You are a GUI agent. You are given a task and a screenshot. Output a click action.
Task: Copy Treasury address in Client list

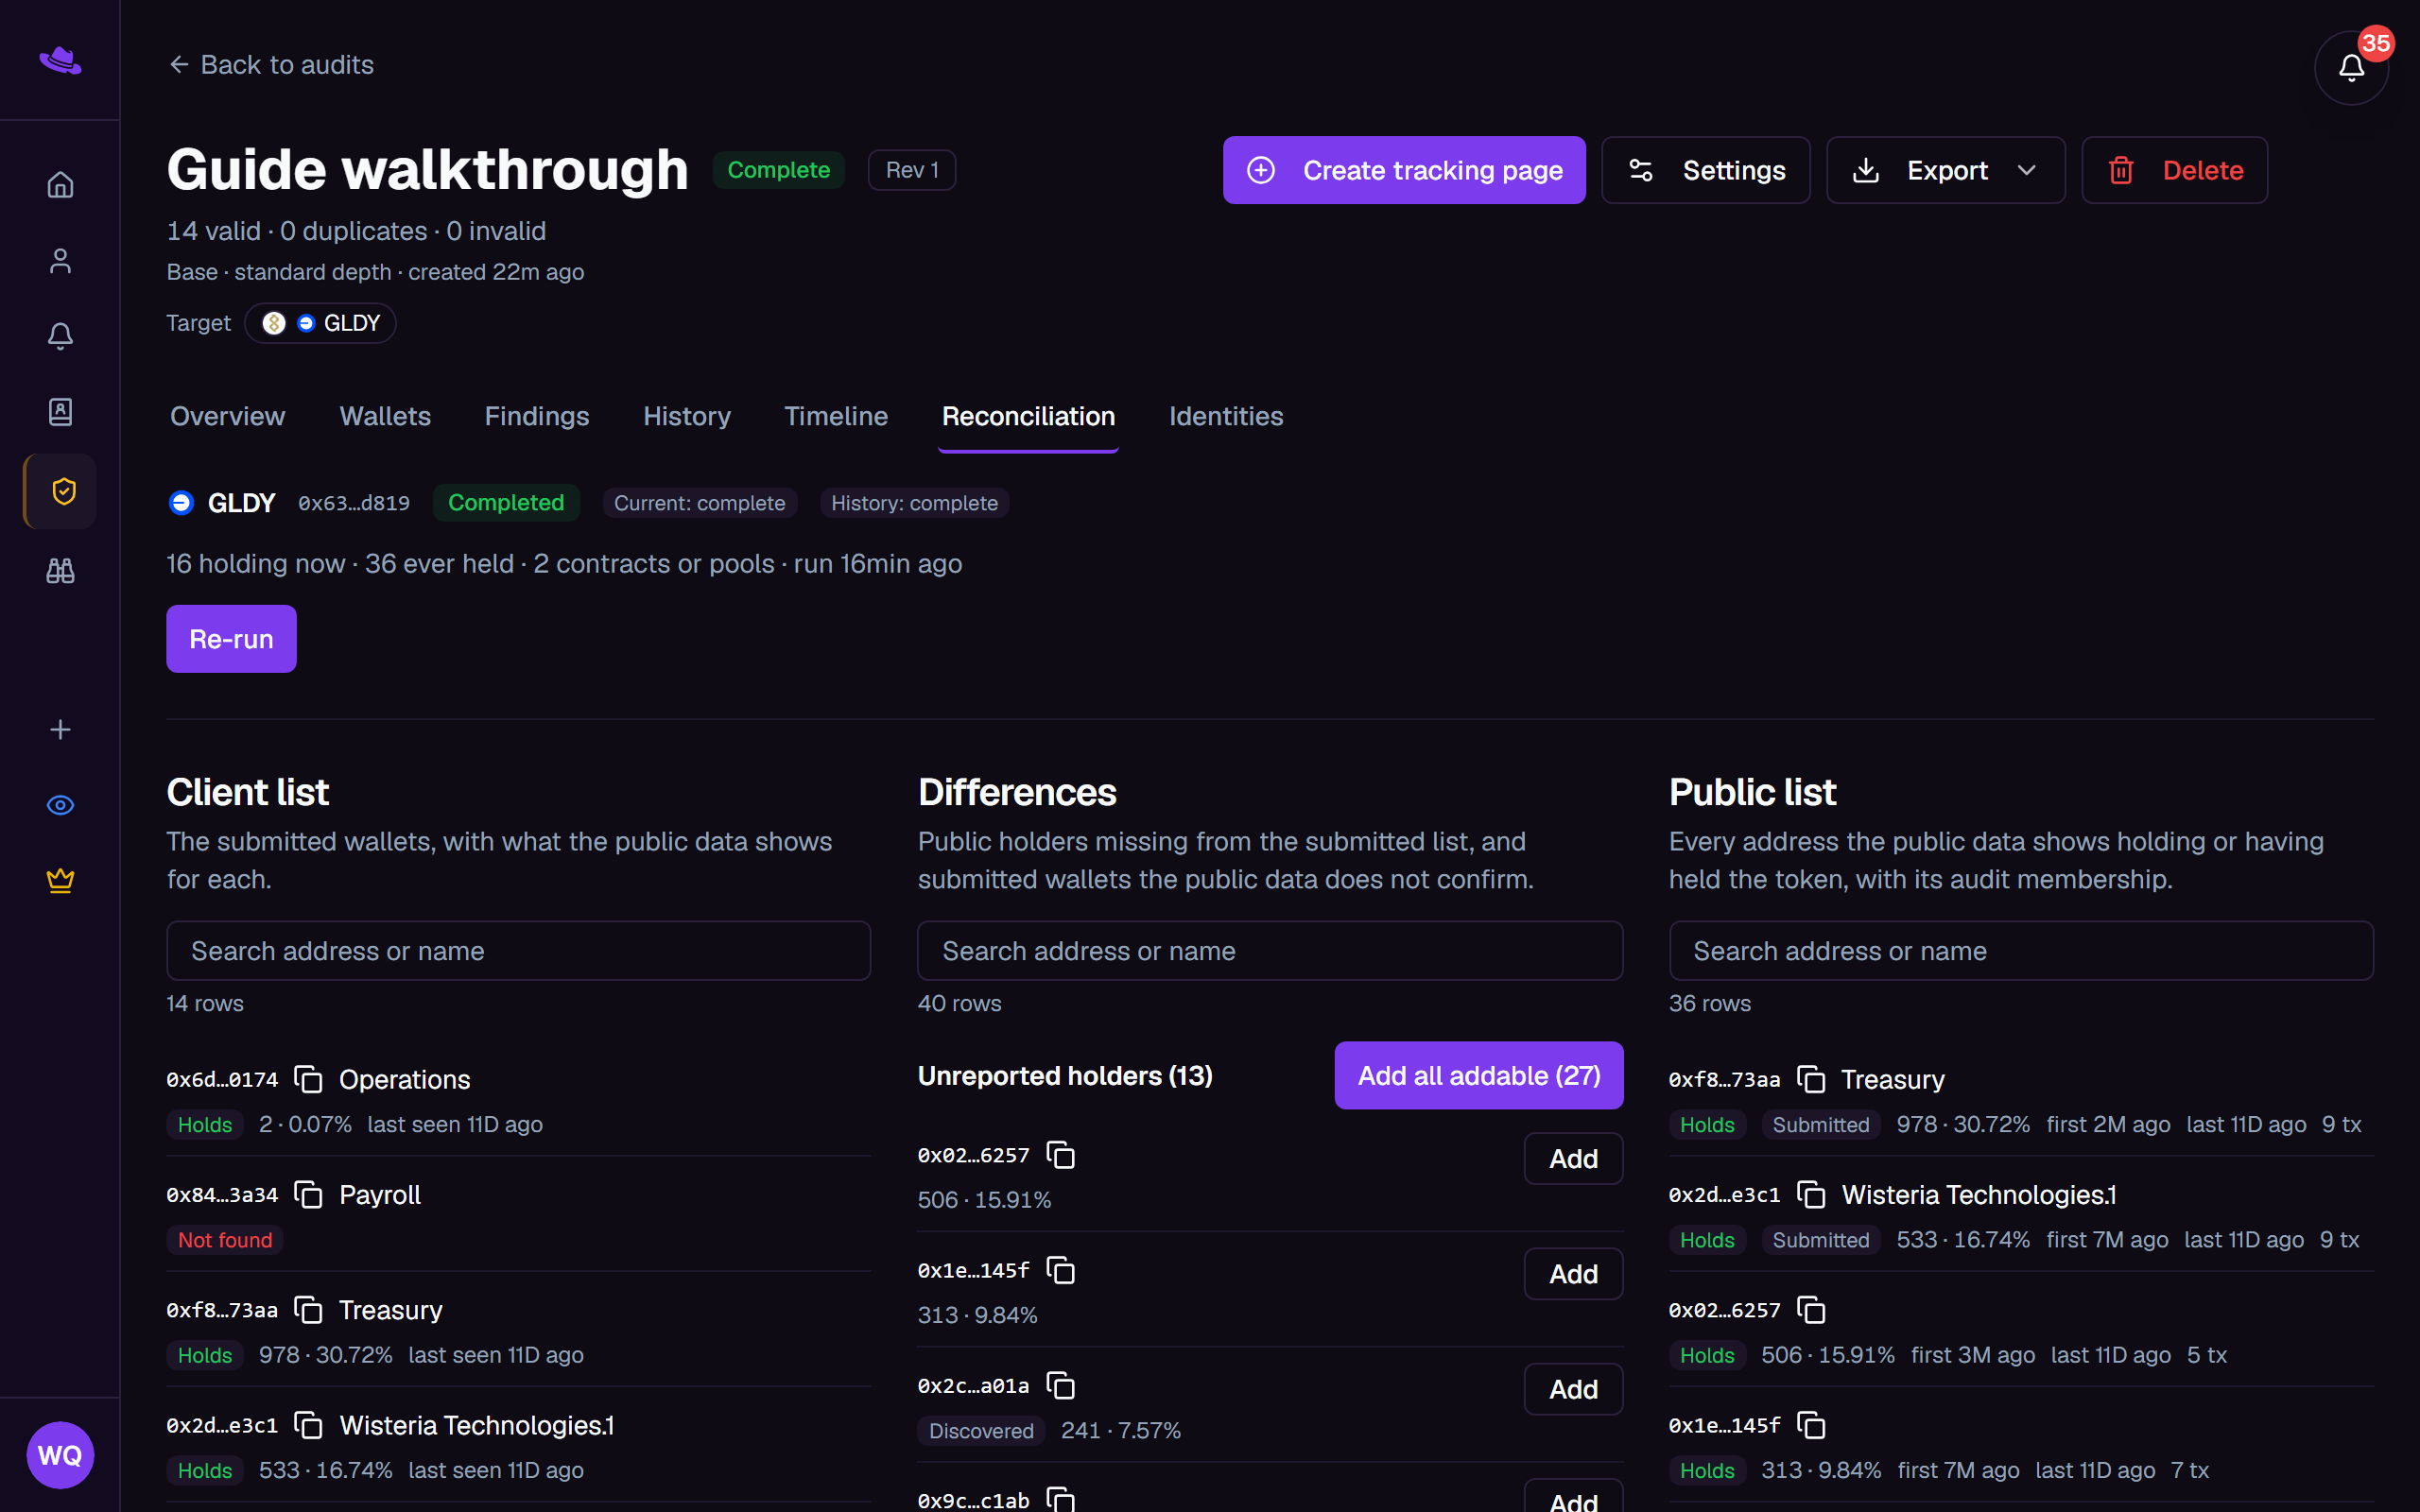pyautogui.click(x=308, y=1310)
